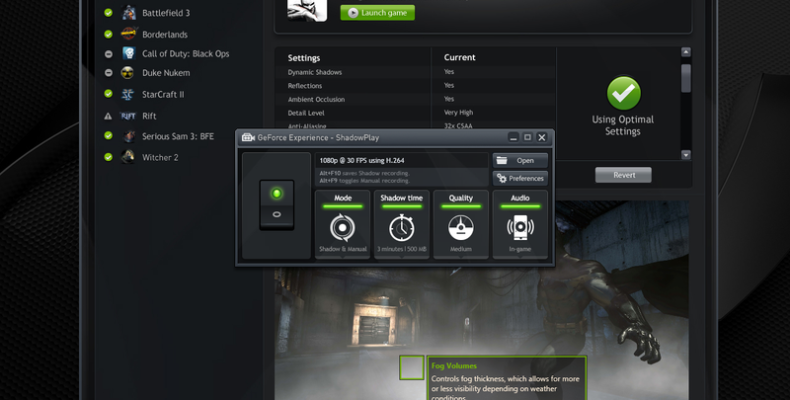Click the not-optimized status icon for Call of Duty
This screenshot has height=400, width=790.
[x=108, y=54]
